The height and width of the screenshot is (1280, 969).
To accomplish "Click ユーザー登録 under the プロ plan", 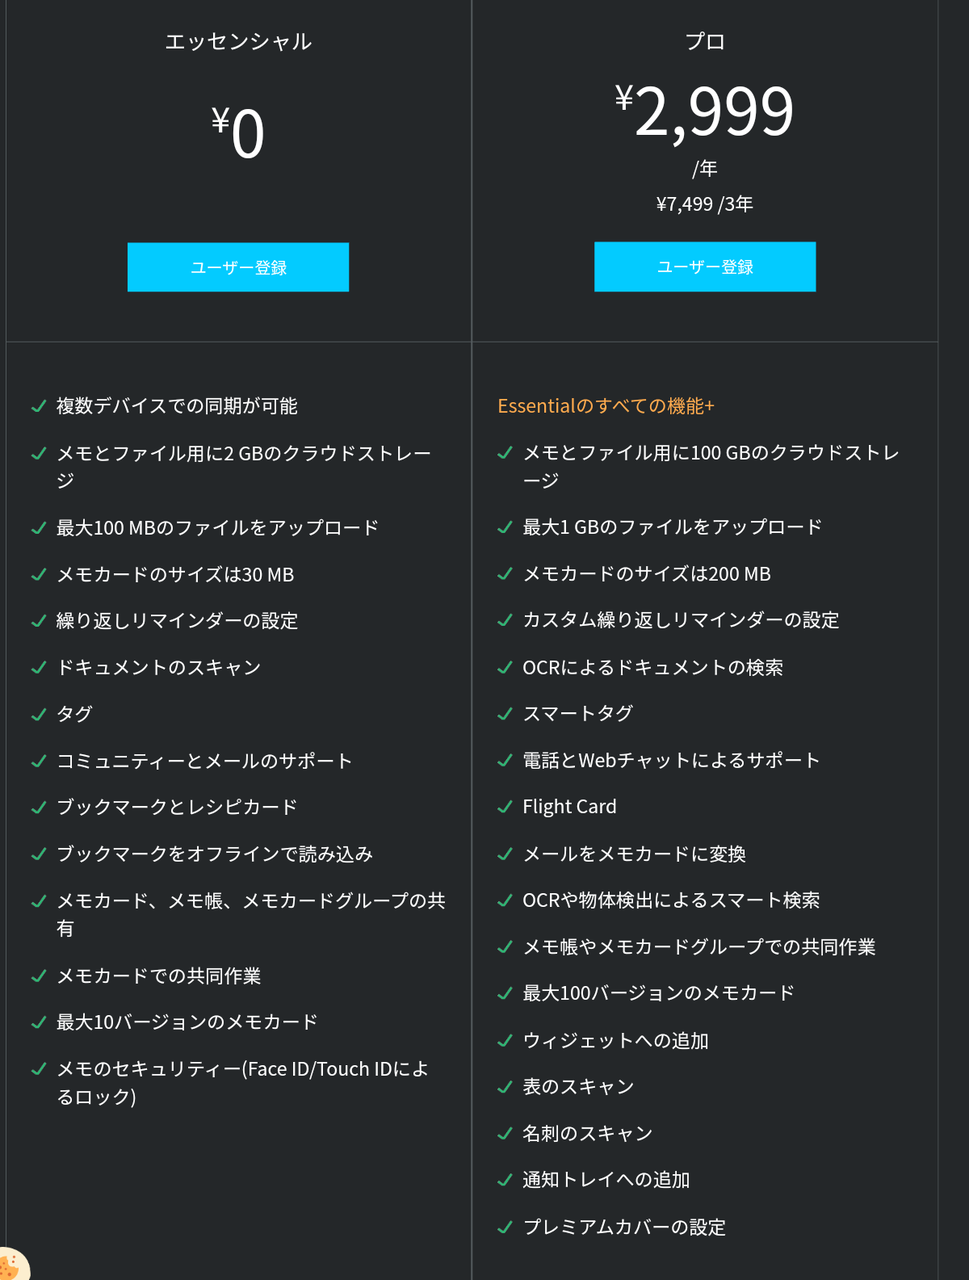I will point(704,267).
